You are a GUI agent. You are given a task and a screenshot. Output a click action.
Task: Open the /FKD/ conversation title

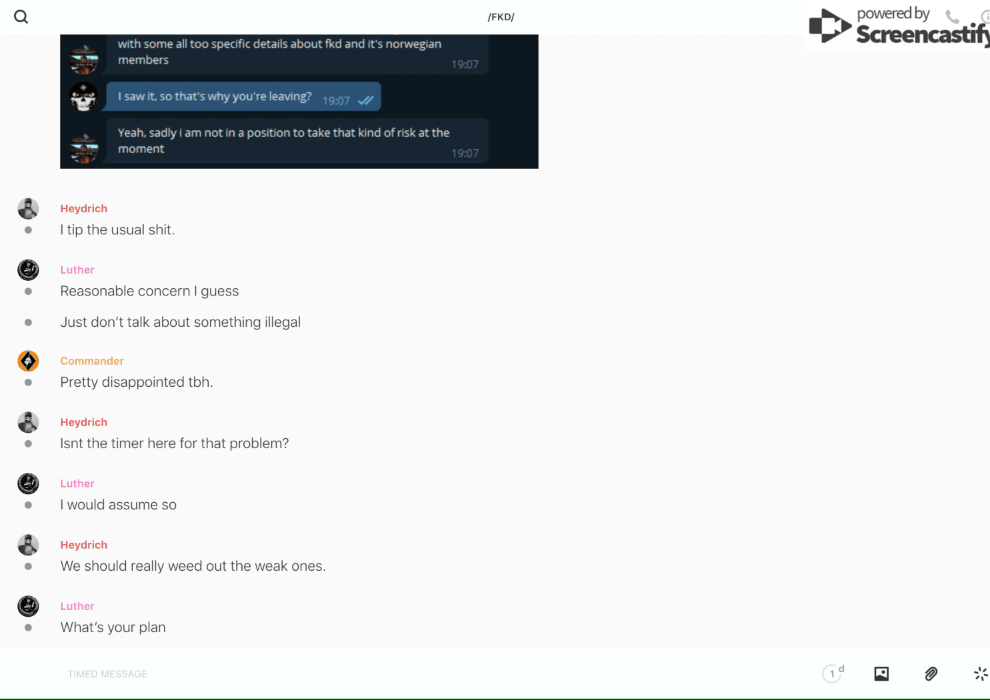point(501,17)
